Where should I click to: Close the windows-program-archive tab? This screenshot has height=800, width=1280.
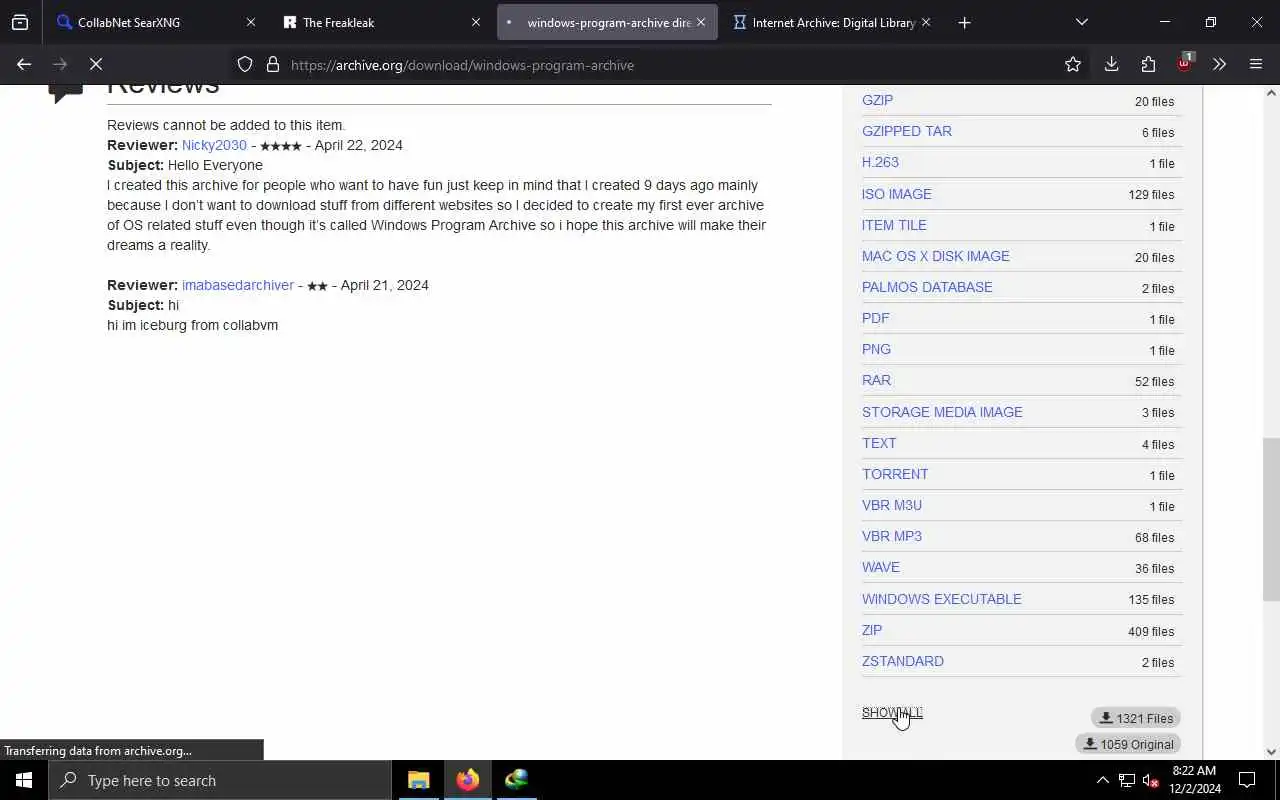click(701, 22)
